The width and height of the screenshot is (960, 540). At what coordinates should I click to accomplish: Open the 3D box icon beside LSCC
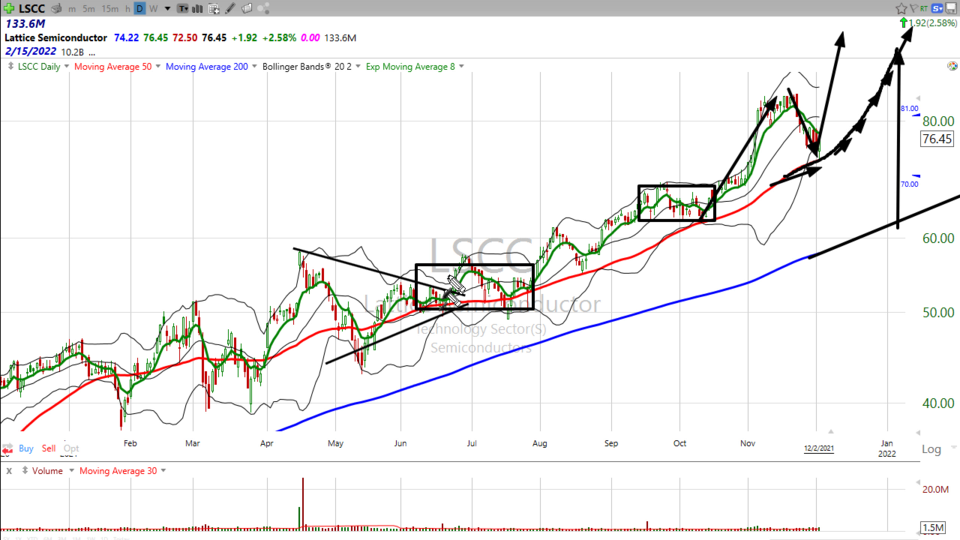56,9
